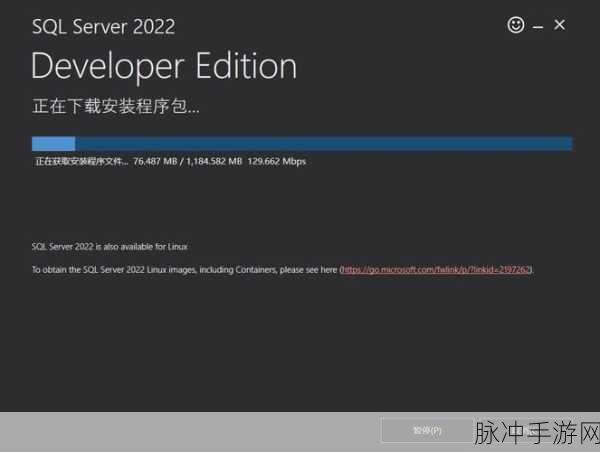Close the SQL Server 2022 installer
The width and height of the screenshot is (600, 452).
559,25
